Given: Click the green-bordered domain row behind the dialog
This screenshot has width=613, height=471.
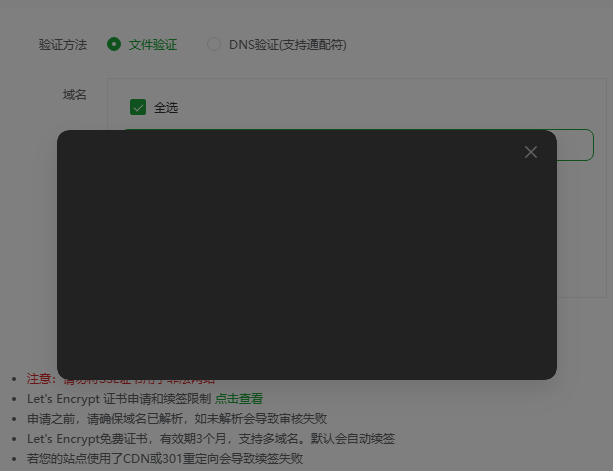Looking at the screenshot, I should tap(575, 145).
